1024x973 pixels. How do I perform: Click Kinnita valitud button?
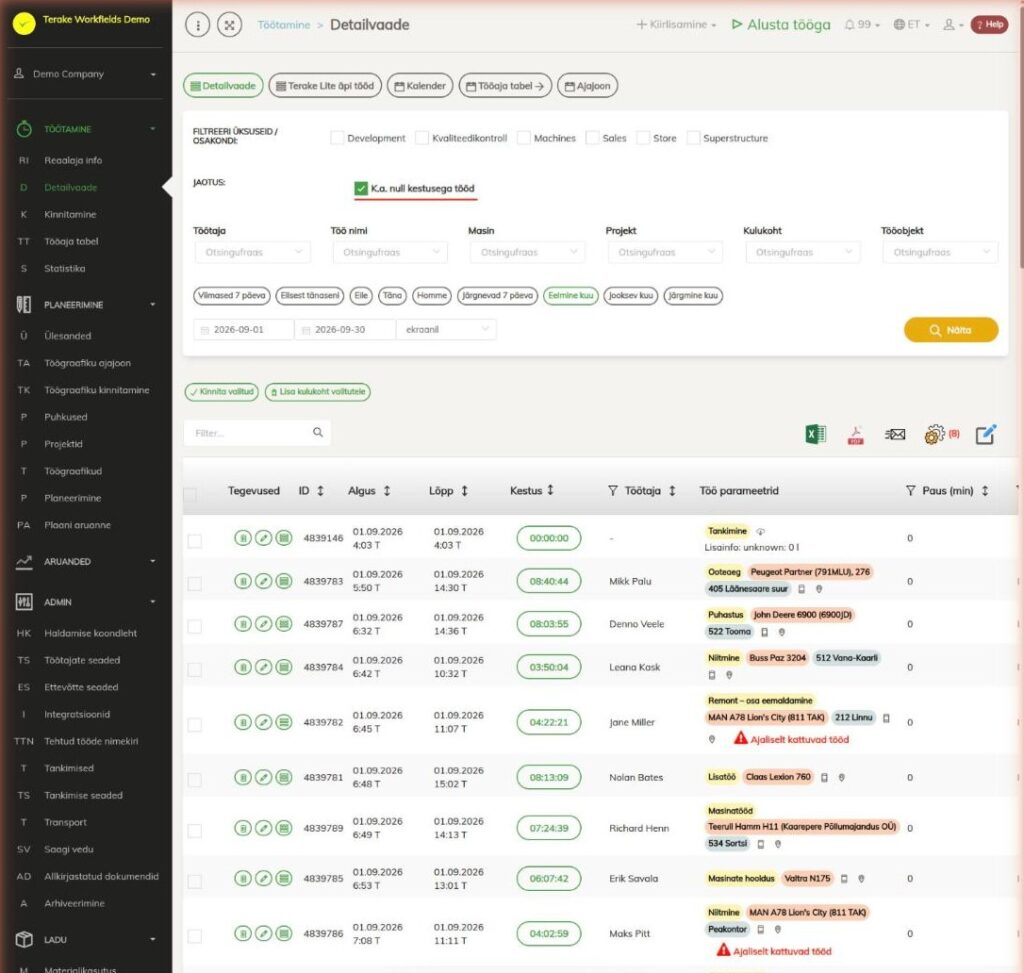pyautogui.click(x=221, y=392)
